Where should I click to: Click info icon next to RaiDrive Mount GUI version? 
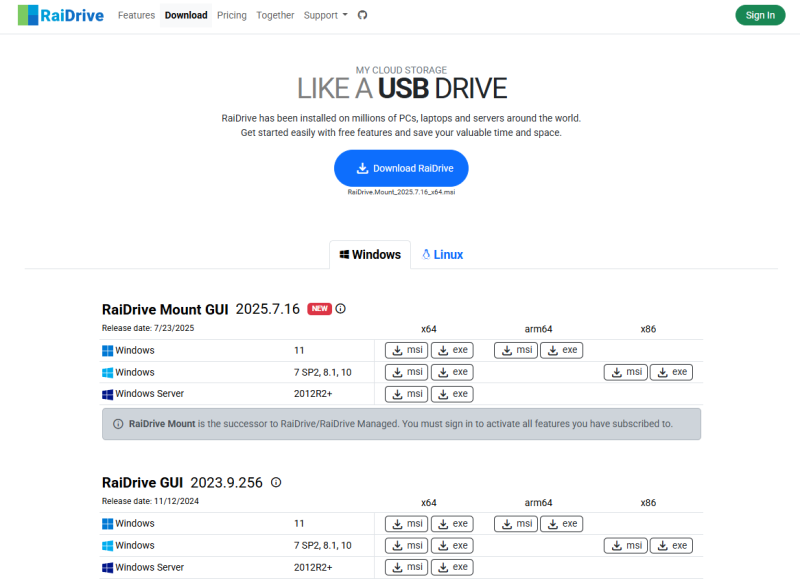(x=340, y=309)
